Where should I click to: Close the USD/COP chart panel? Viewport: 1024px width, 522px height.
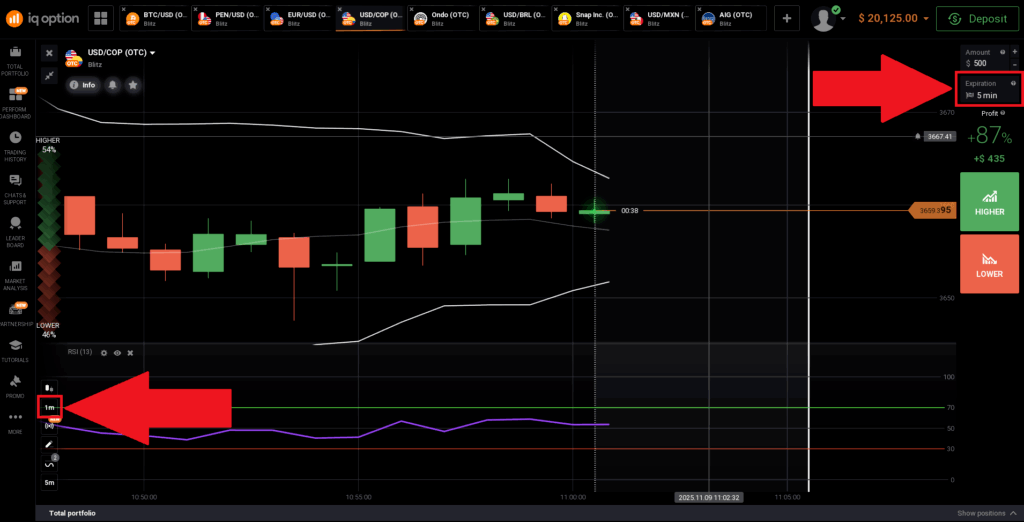click(49, 54)
